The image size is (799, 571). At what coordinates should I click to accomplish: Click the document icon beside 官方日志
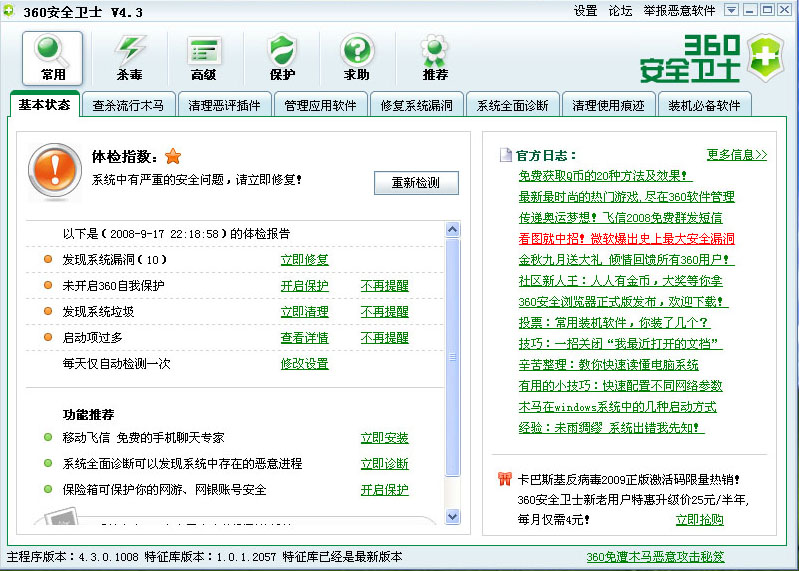point(505,155)
